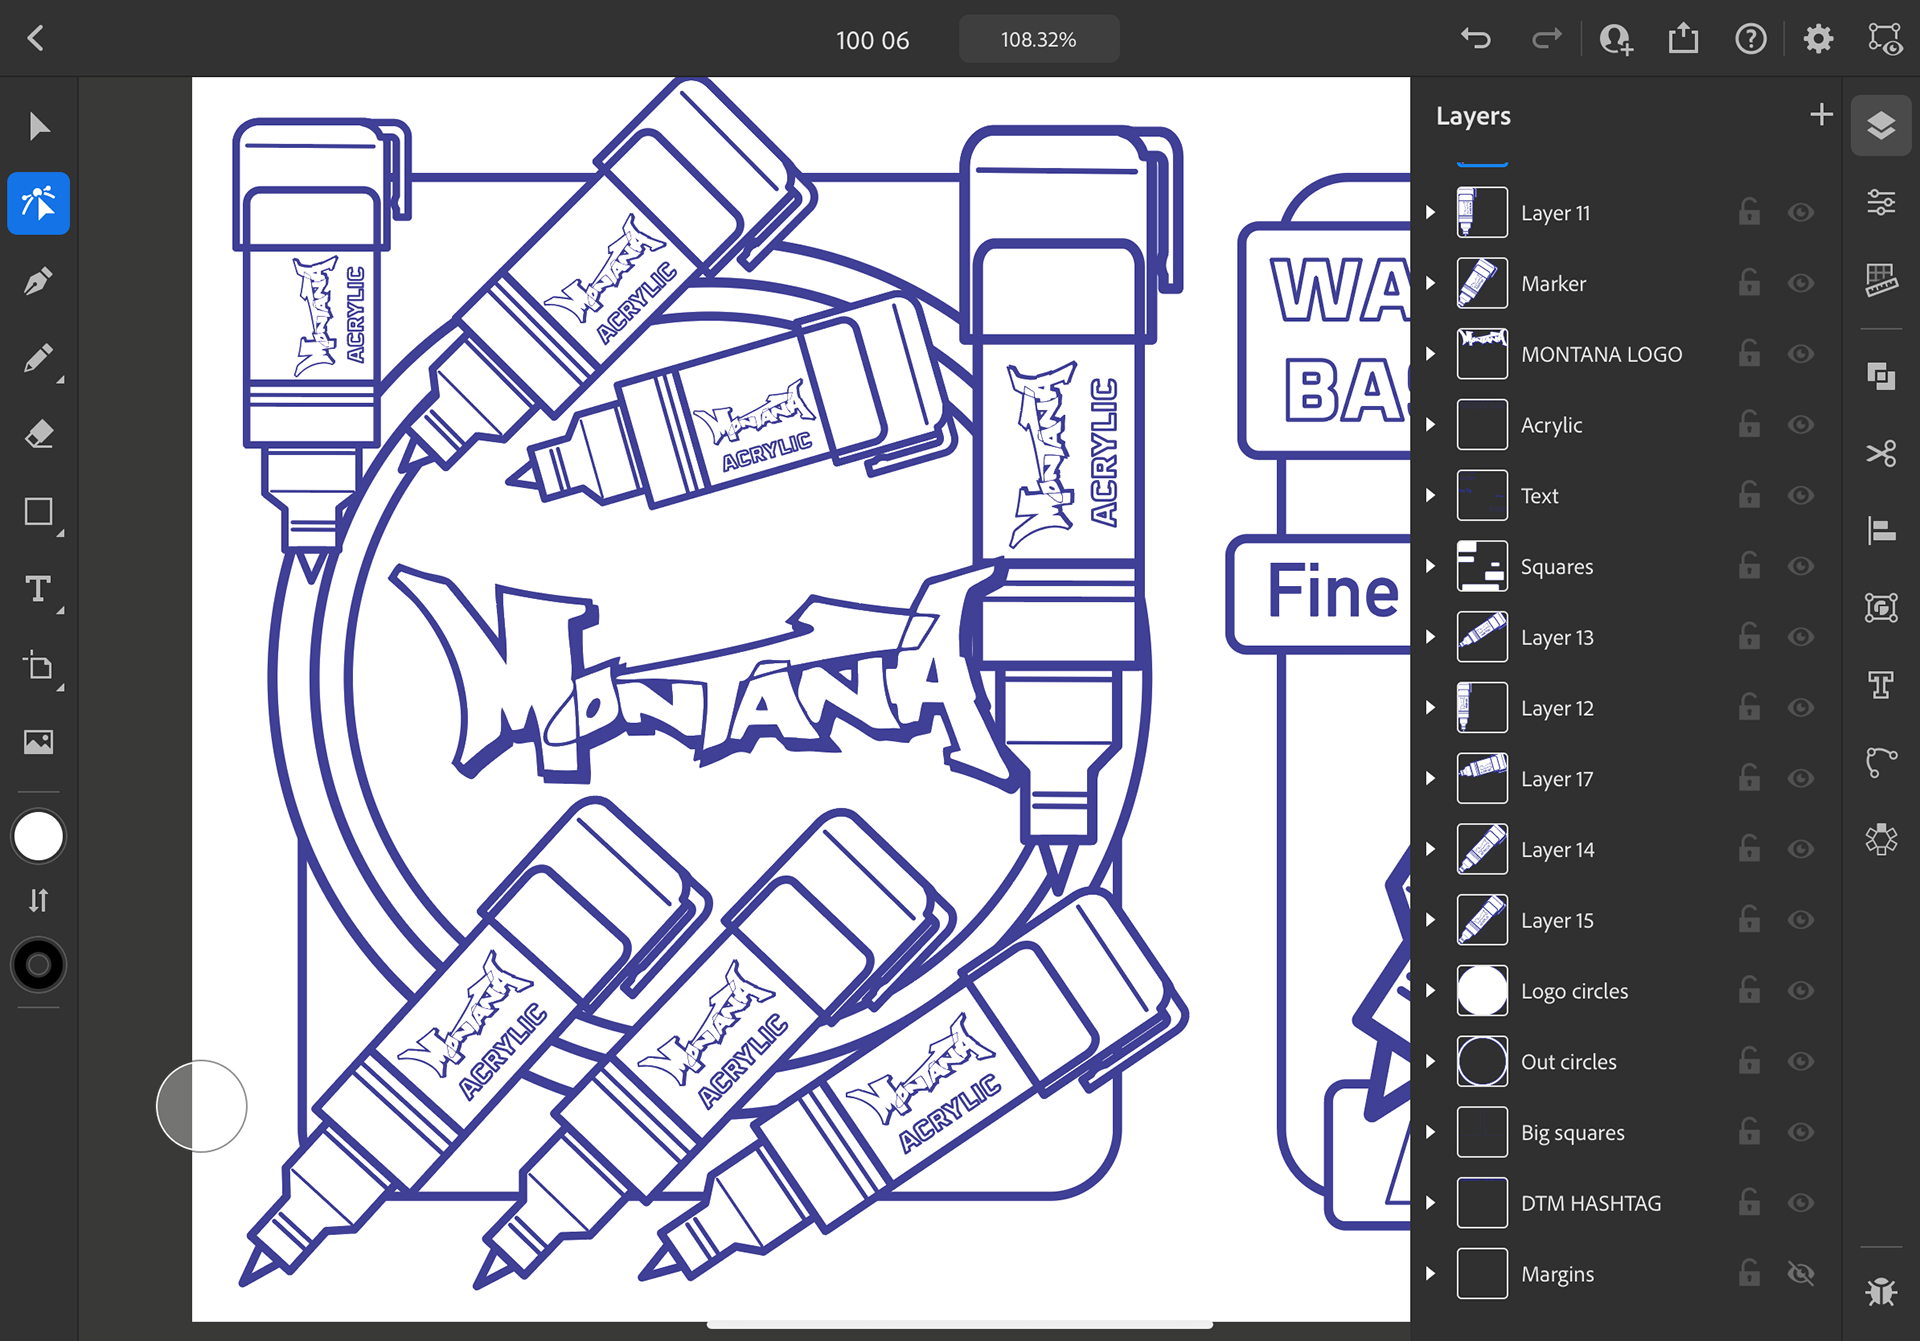1920x1341 pixels.
Task: Hide the Logo circles layer
Action: (x=1801, y=990)
